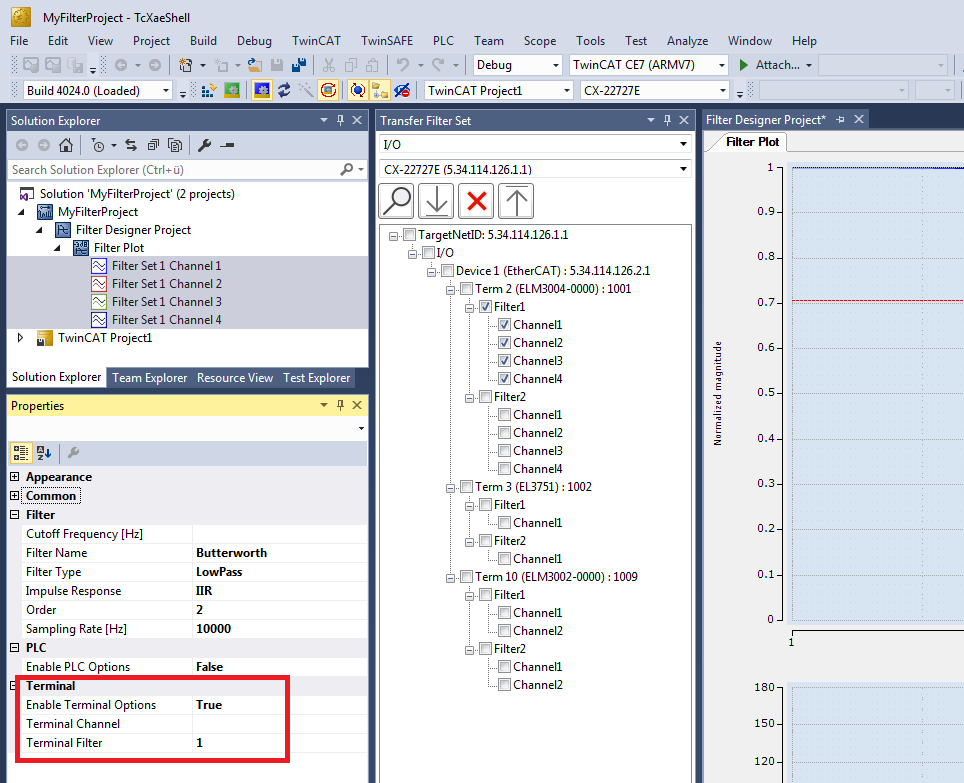The image size is (964, 783).
Task: Check the Device 1 (EtherCAT) checkbox
Action: [x=448, y=270]
